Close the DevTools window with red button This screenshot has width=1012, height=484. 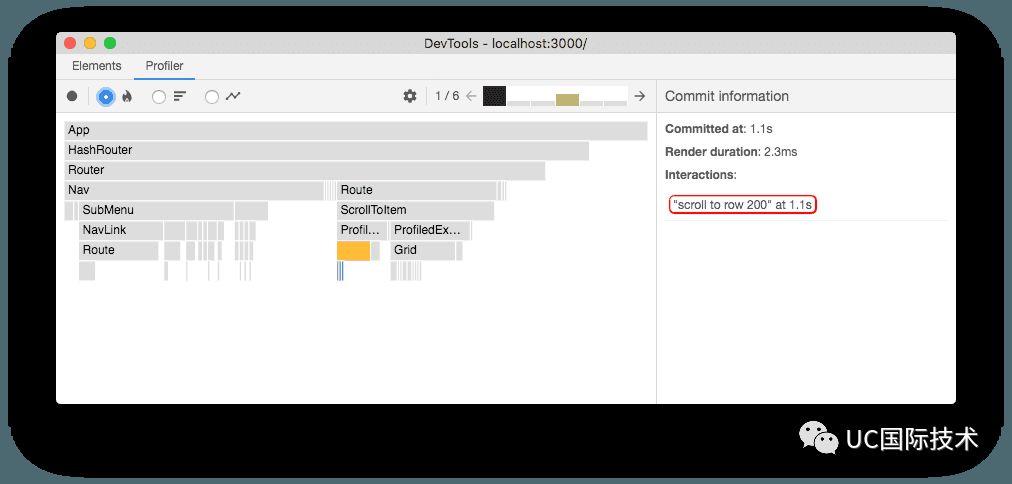pos(70,43)
